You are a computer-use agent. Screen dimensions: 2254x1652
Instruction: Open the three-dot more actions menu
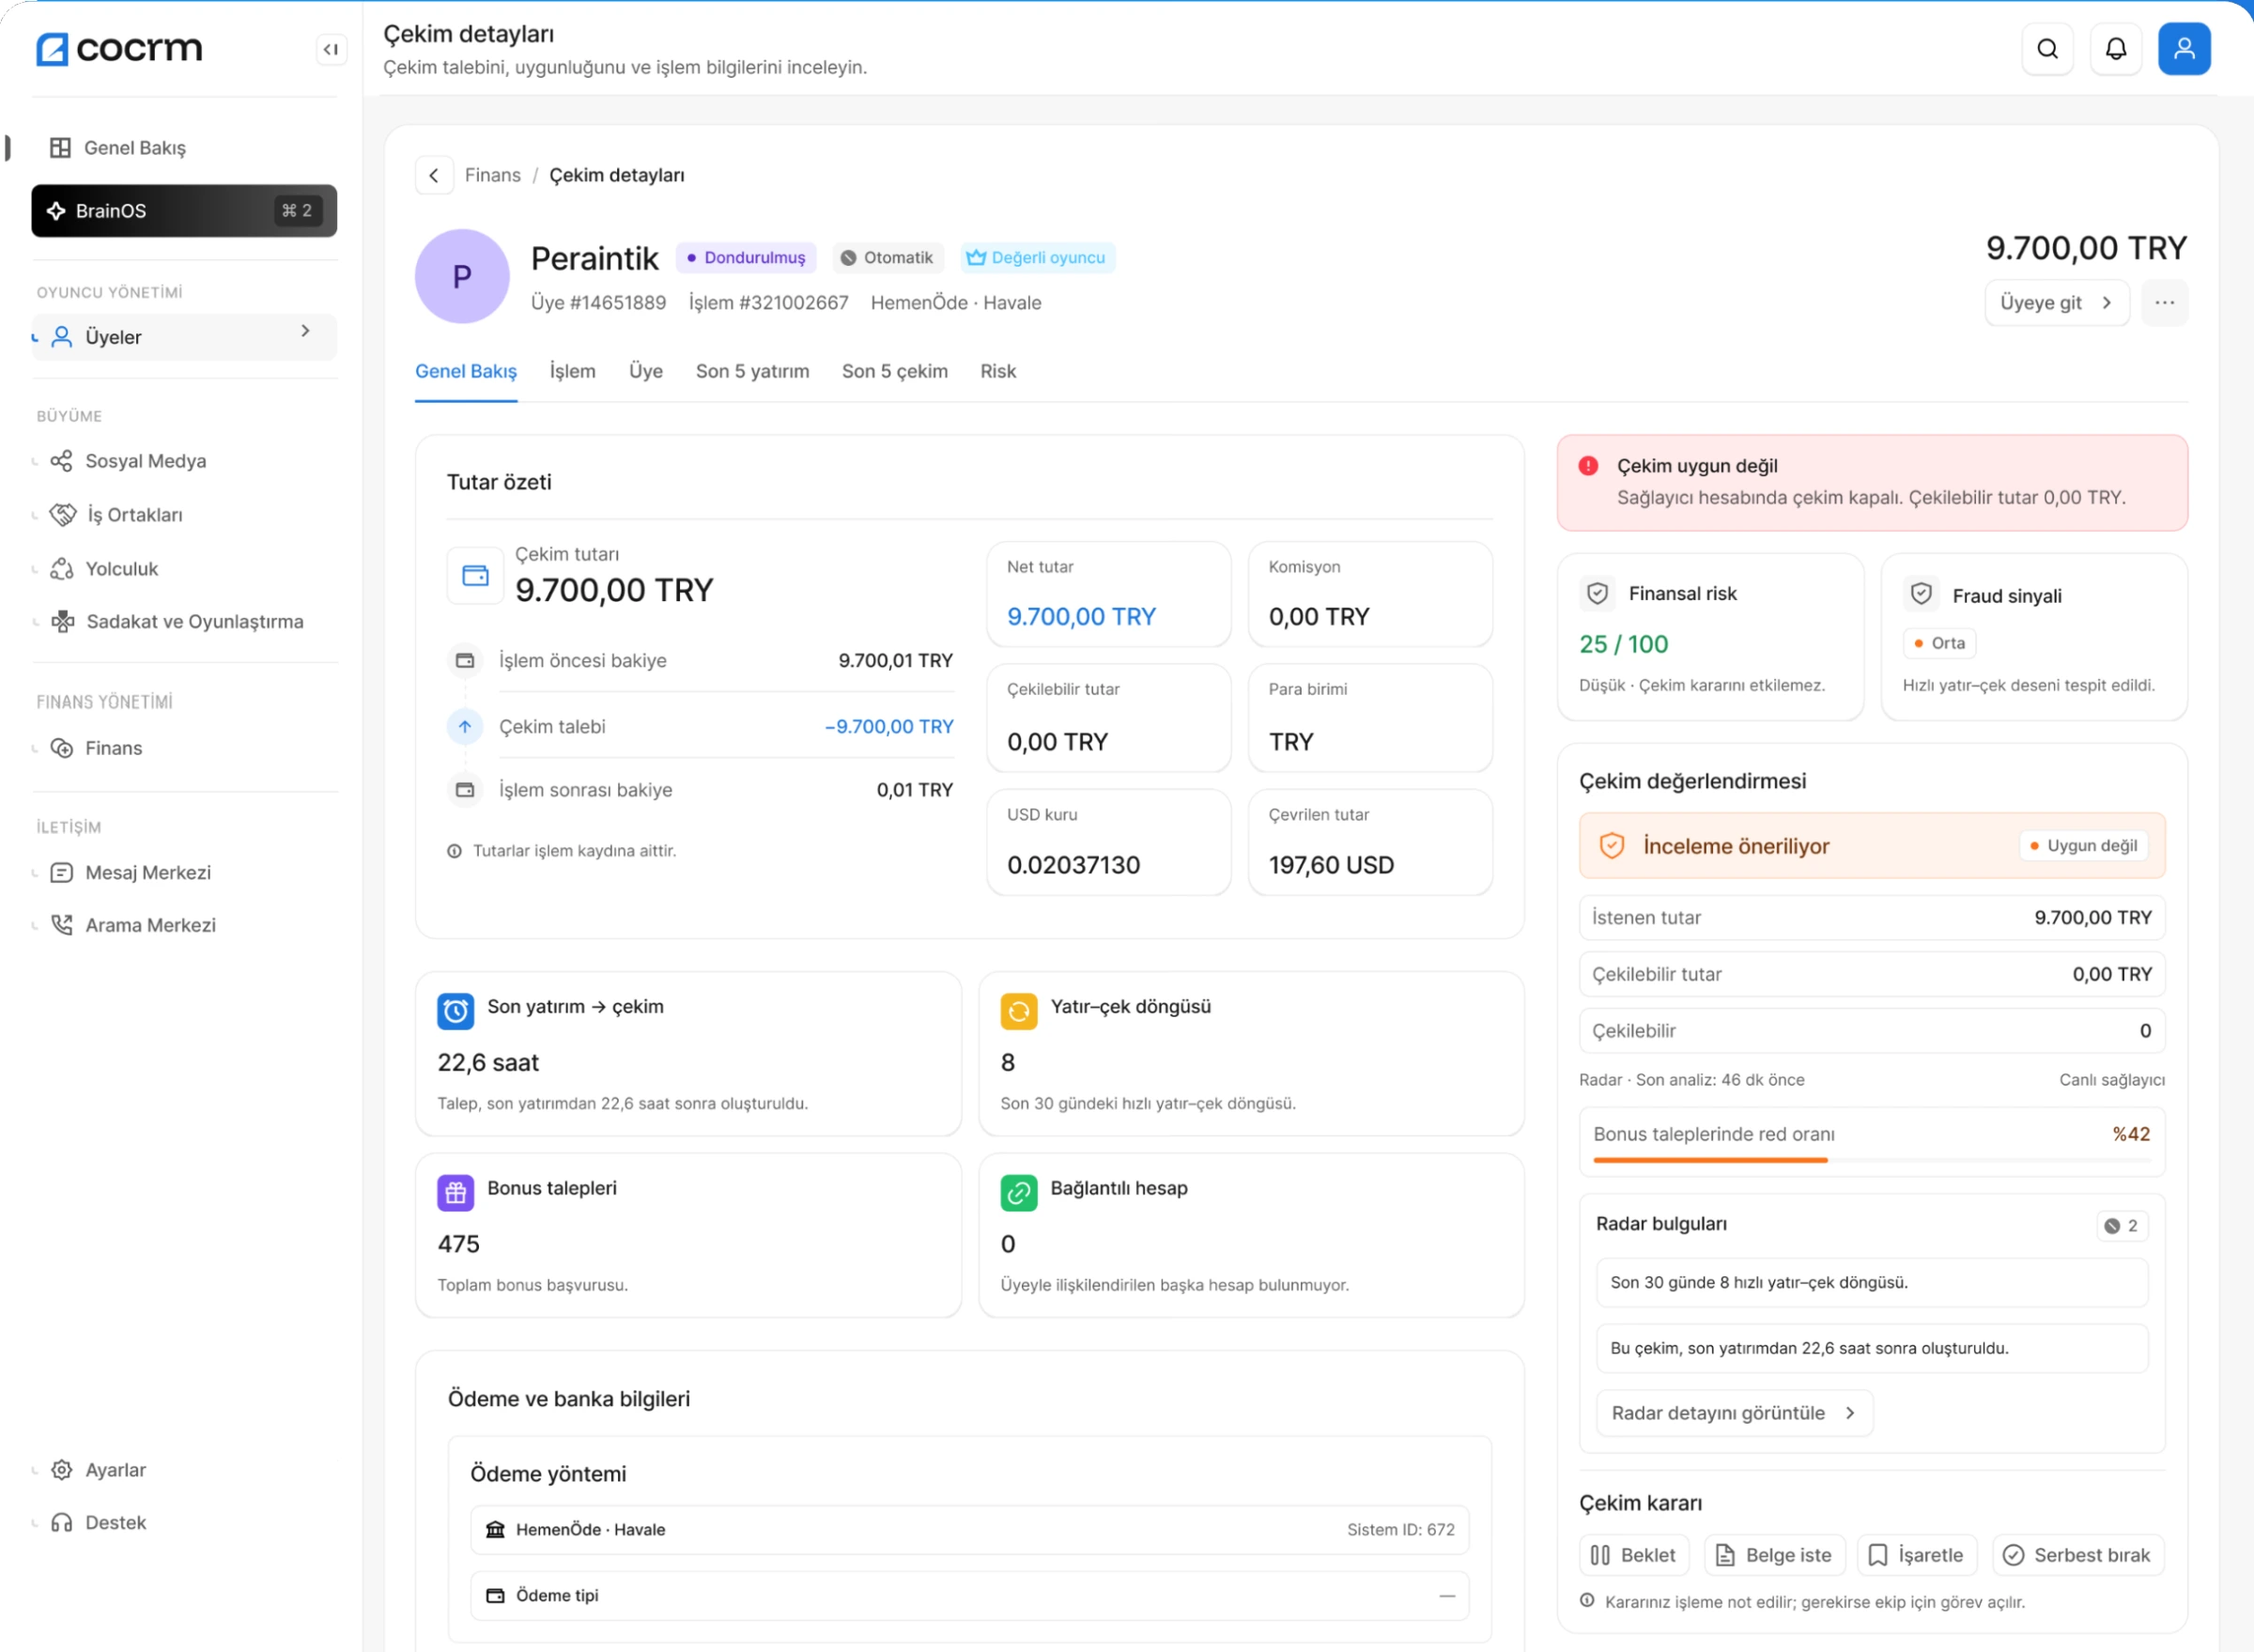tap(2164, 303)
